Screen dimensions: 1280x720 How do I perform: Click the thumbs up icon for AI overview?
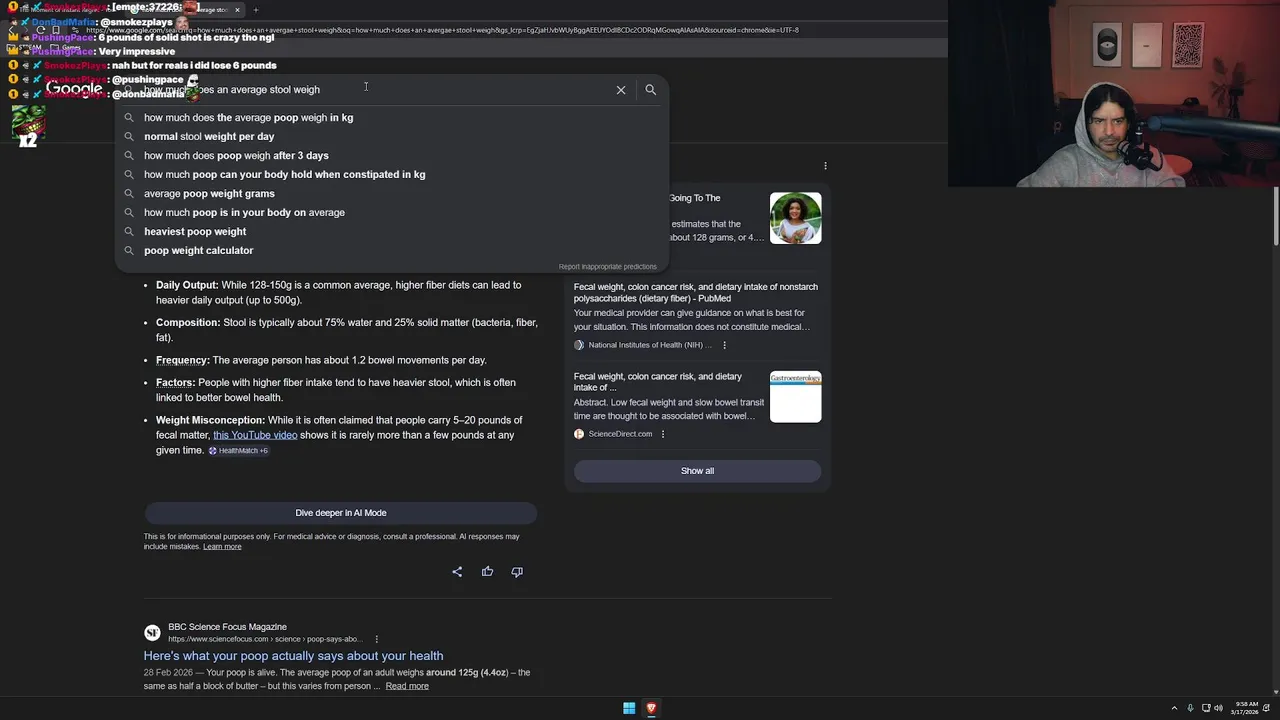[x=487, y=572]
